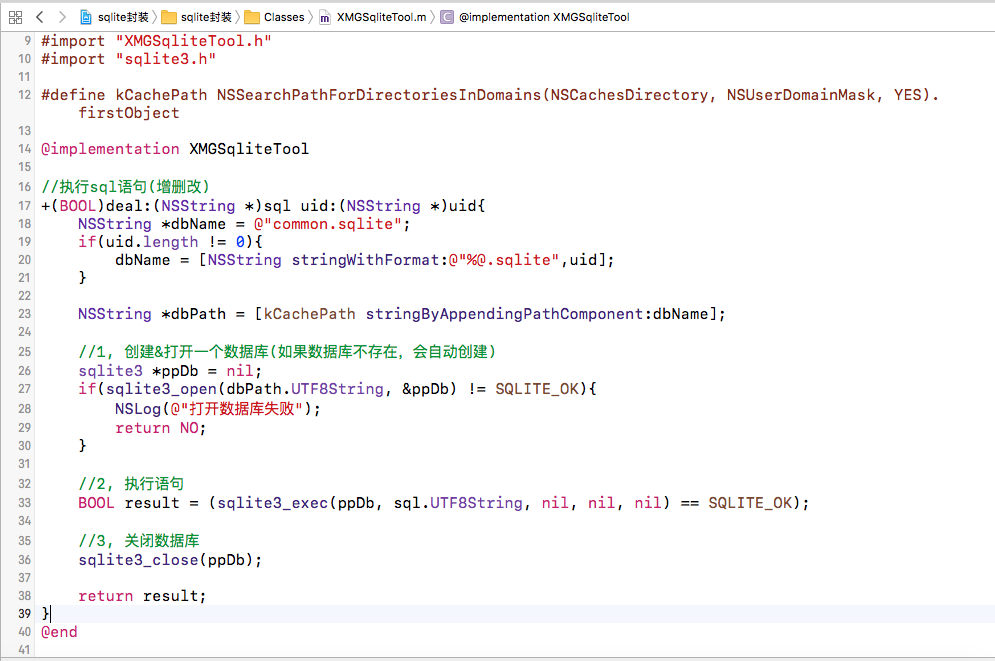The height and width of the screenshot is (661, 995).
Task: Click stringByAppendingPathComponent: call
Action: click(508, 314)
